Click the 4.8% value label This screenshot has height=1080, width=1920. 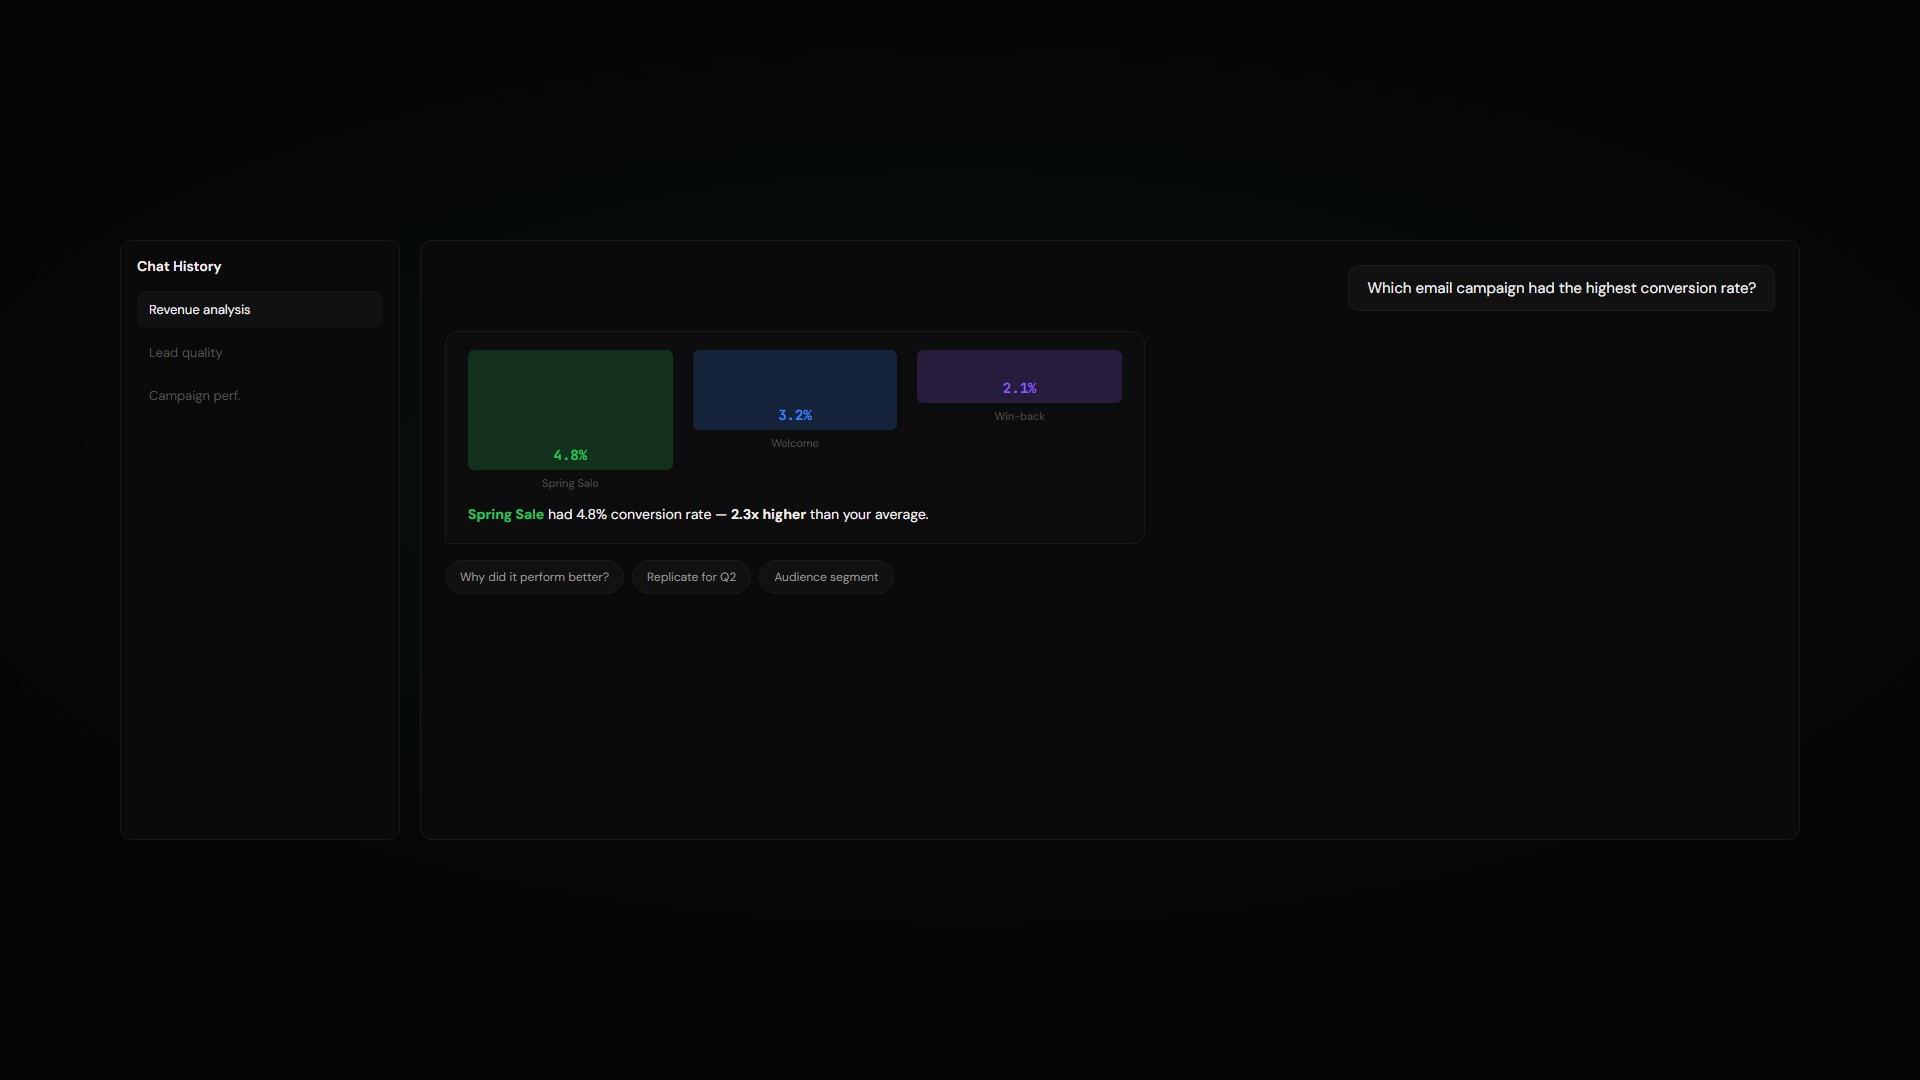[x=570, y=455]
